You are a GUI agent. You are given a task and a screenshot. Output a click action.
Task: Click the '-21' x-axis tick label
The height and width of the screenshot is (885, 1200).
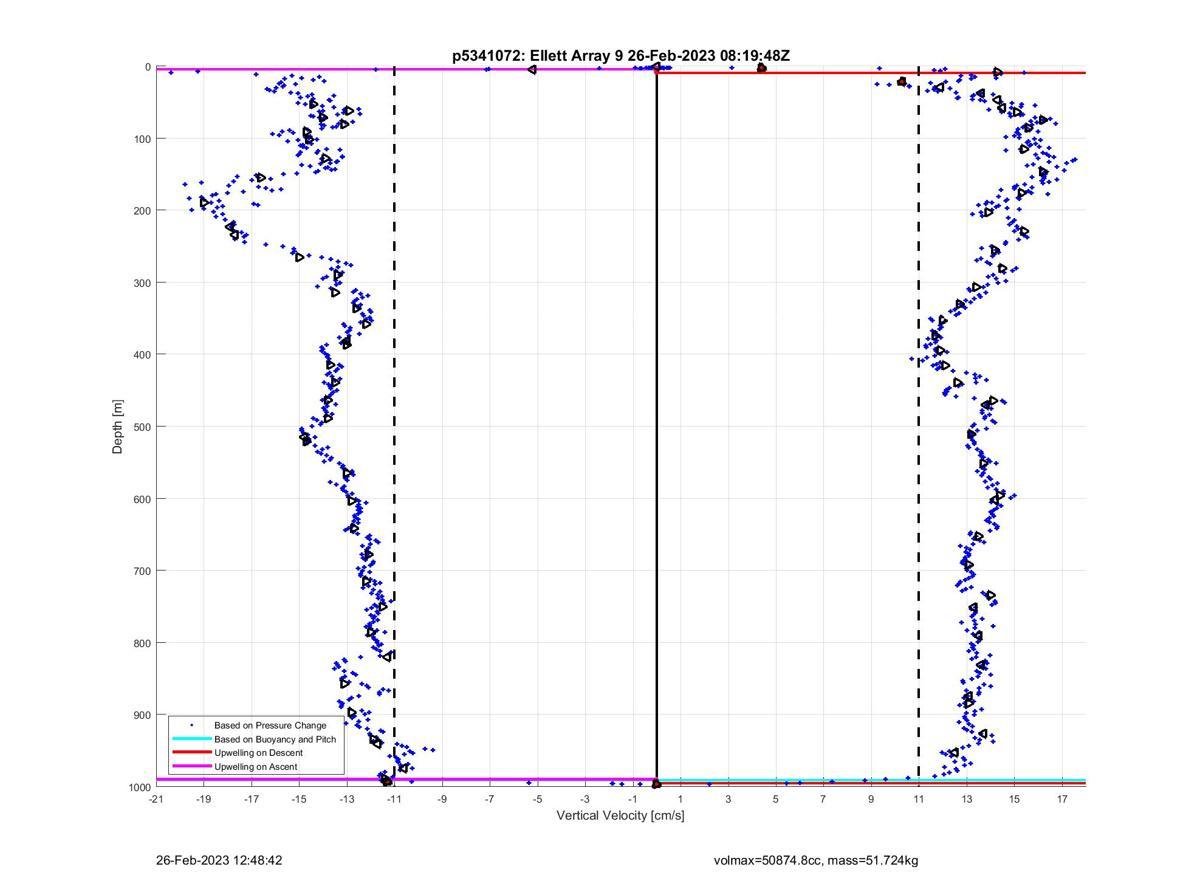pos(155,799)
